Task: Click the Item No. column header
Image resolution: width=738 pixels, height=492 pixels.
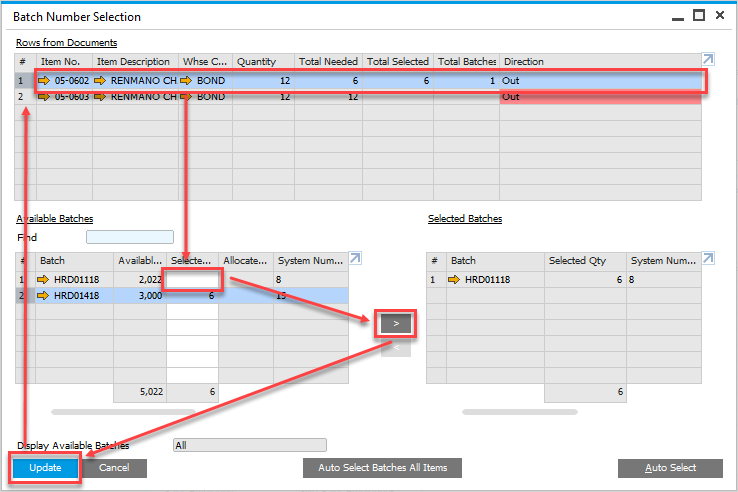Action: [64, 62]
